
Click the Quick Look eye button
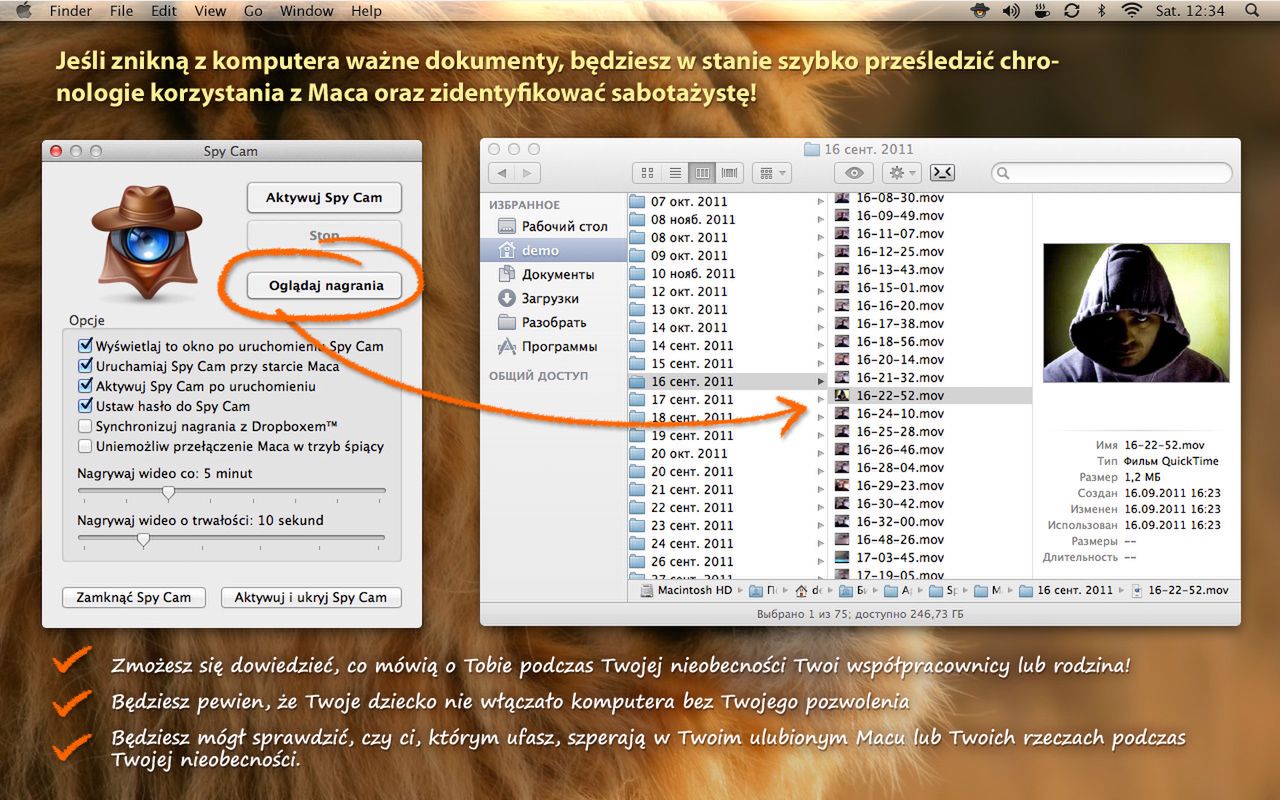point(854,173)
